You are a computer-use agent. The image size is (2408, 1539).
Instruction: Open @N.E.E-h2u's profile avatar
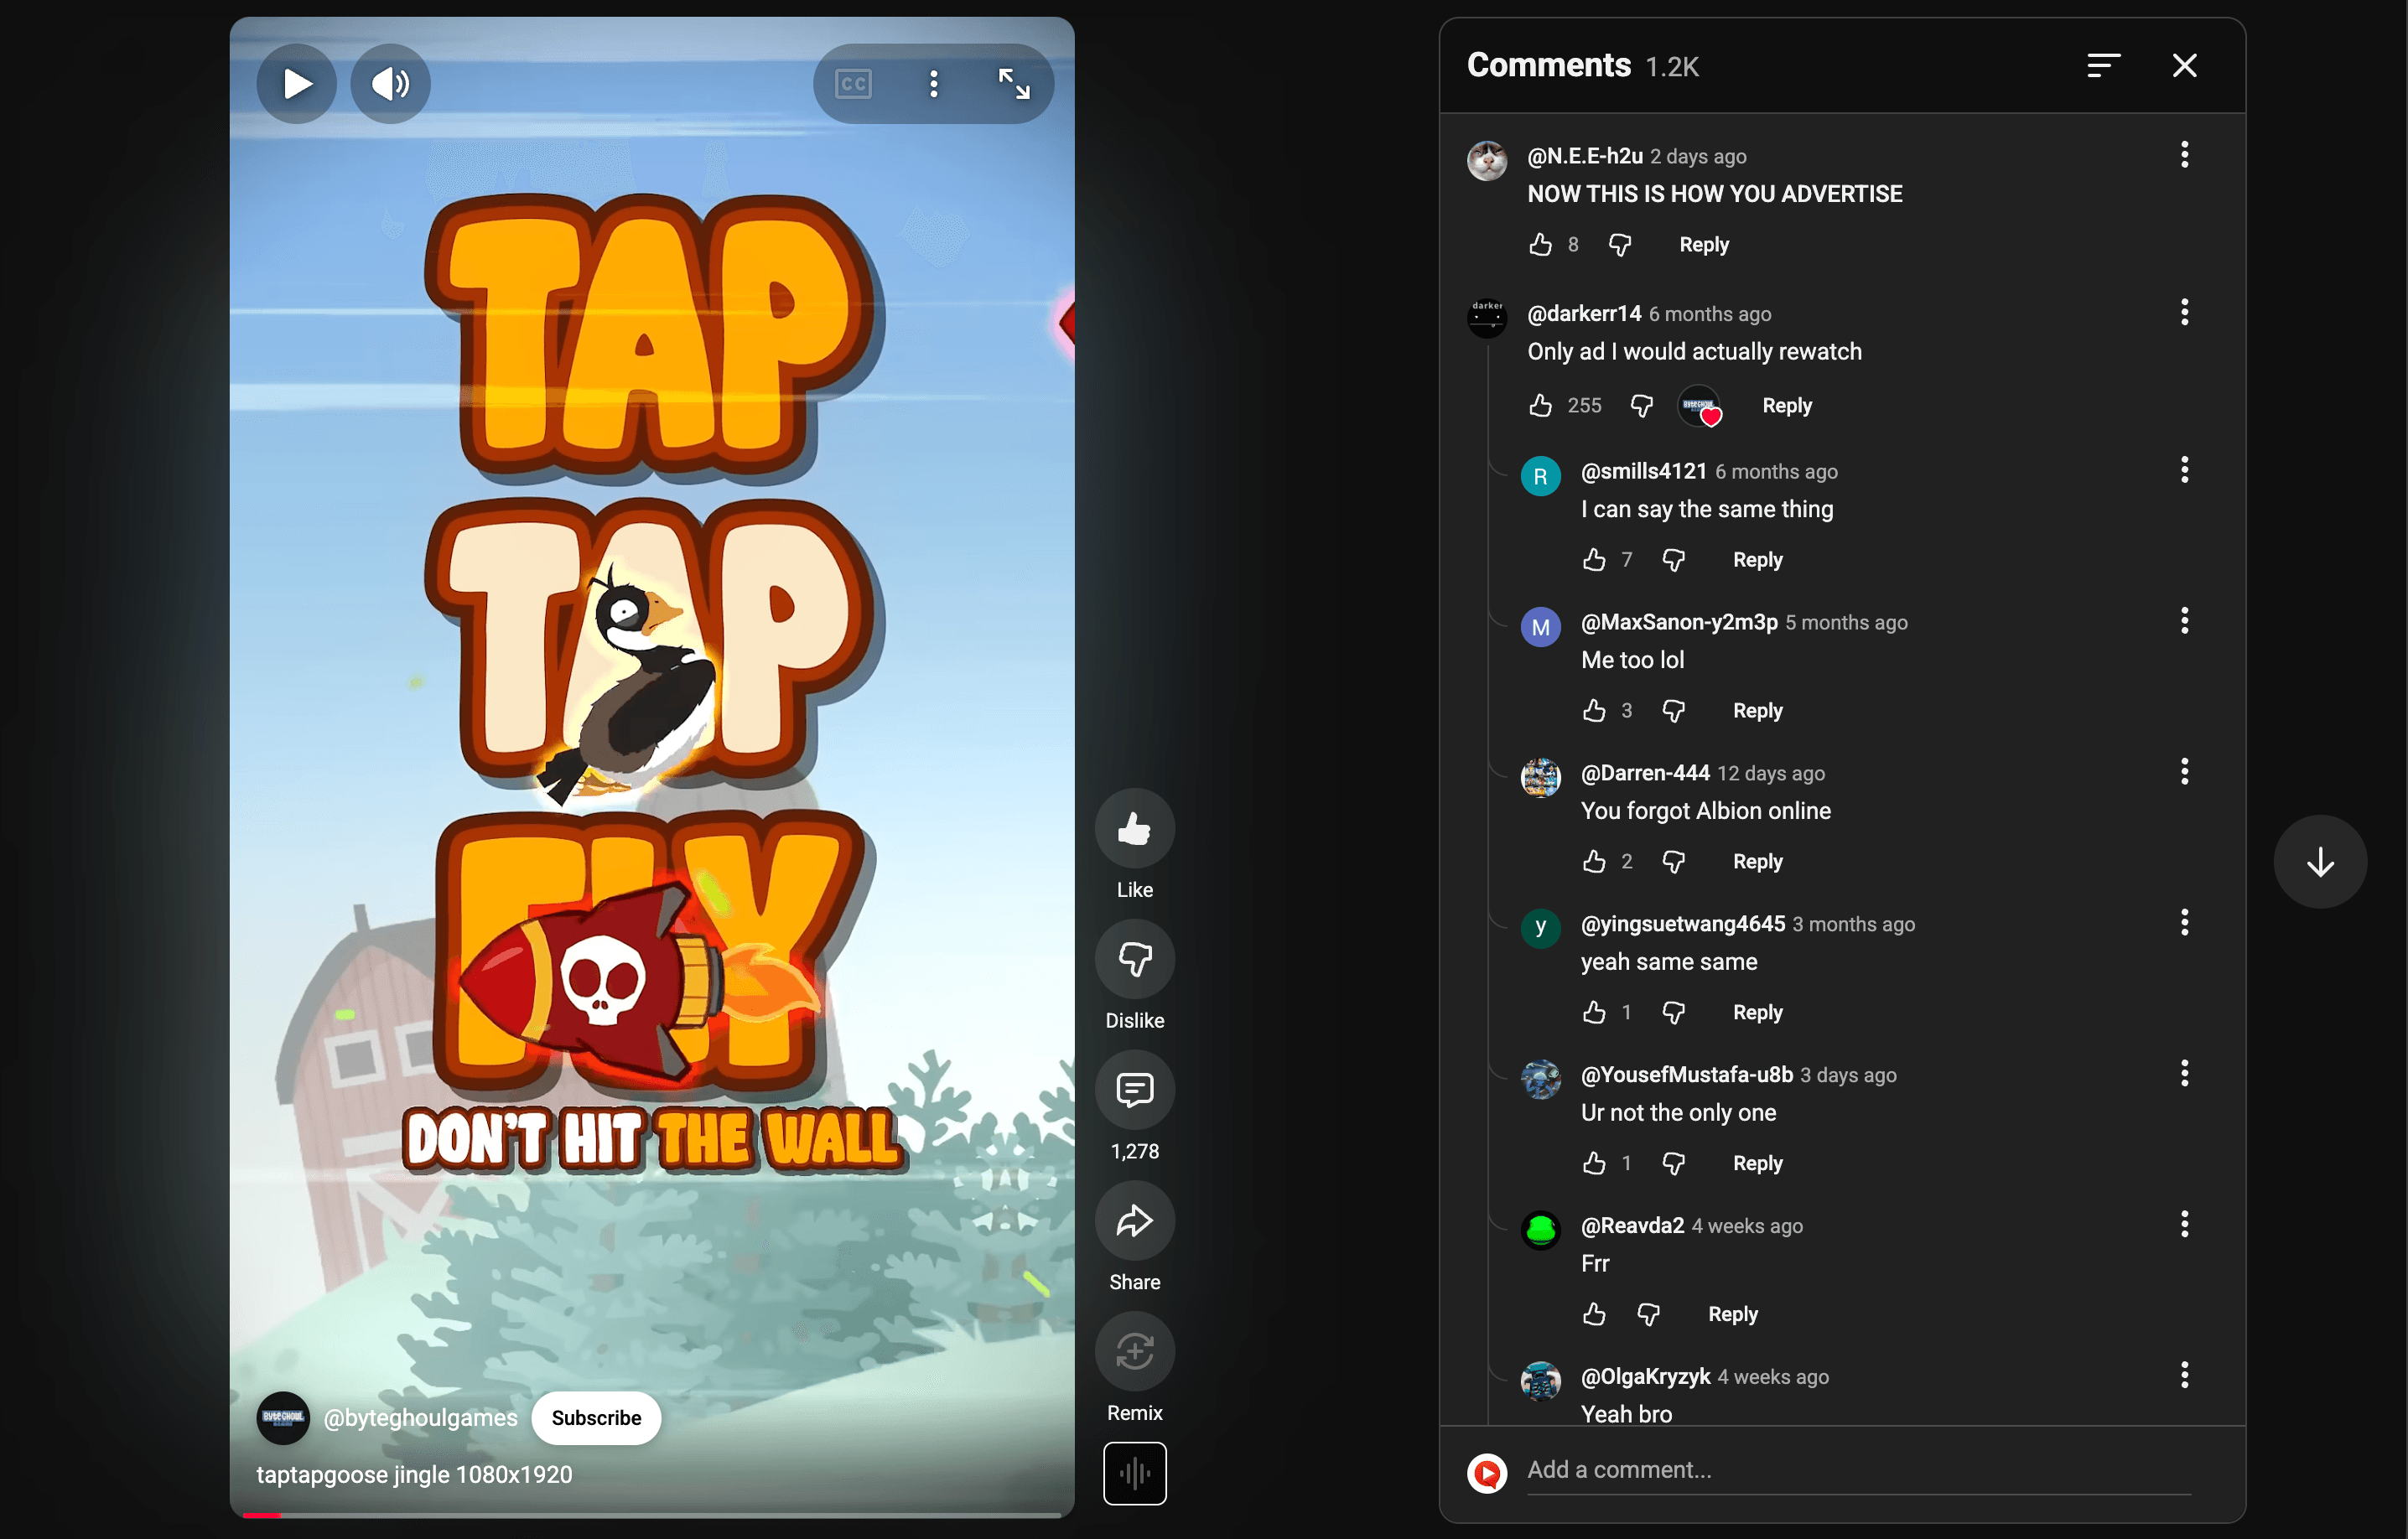[x=1486, y=160]
